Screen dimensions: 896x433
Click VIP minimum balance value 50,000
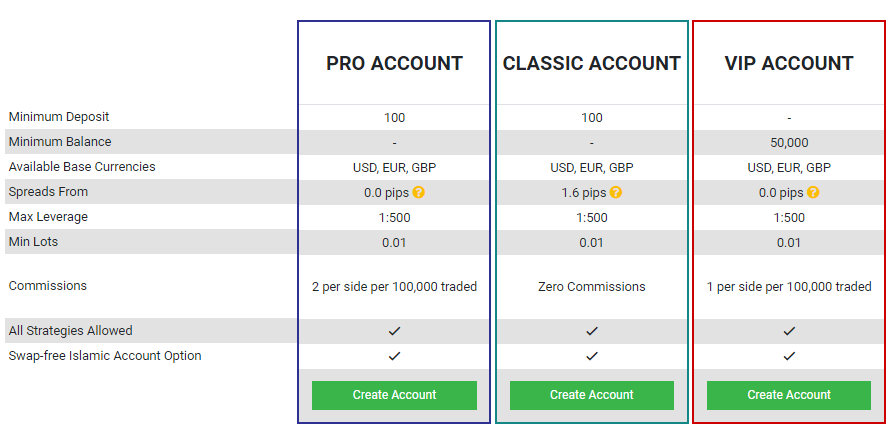pyautogui.click(x=789, y=142)
